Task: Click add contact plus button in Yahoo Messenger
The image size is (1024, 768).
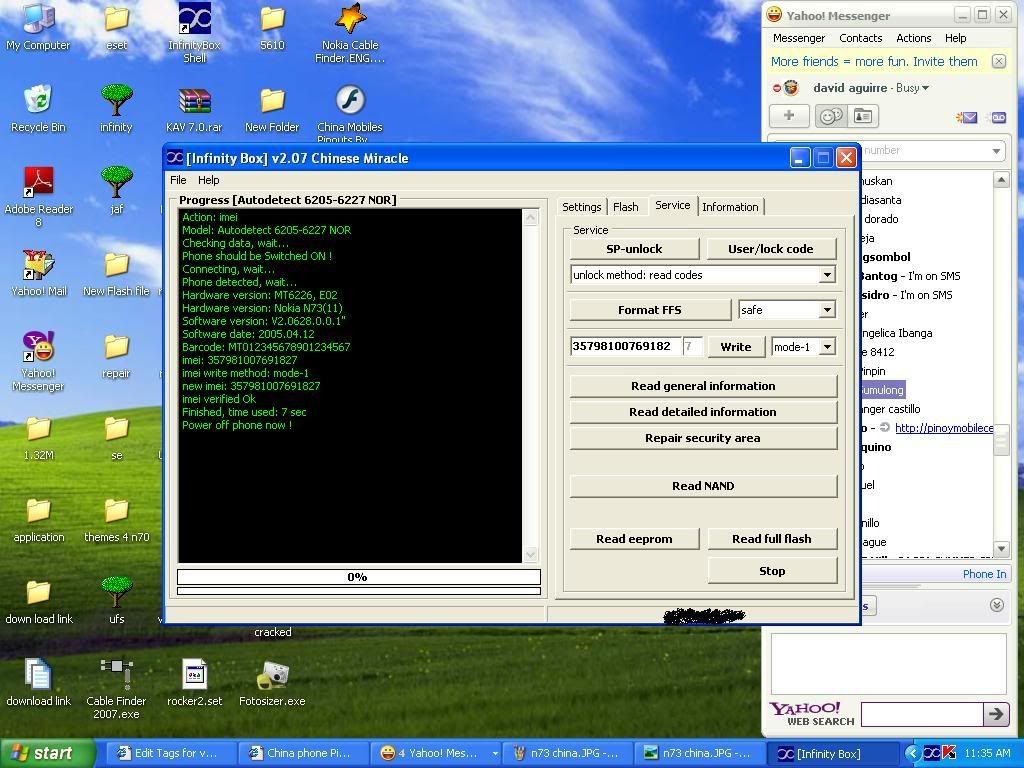Action: [x=789, y=116]
